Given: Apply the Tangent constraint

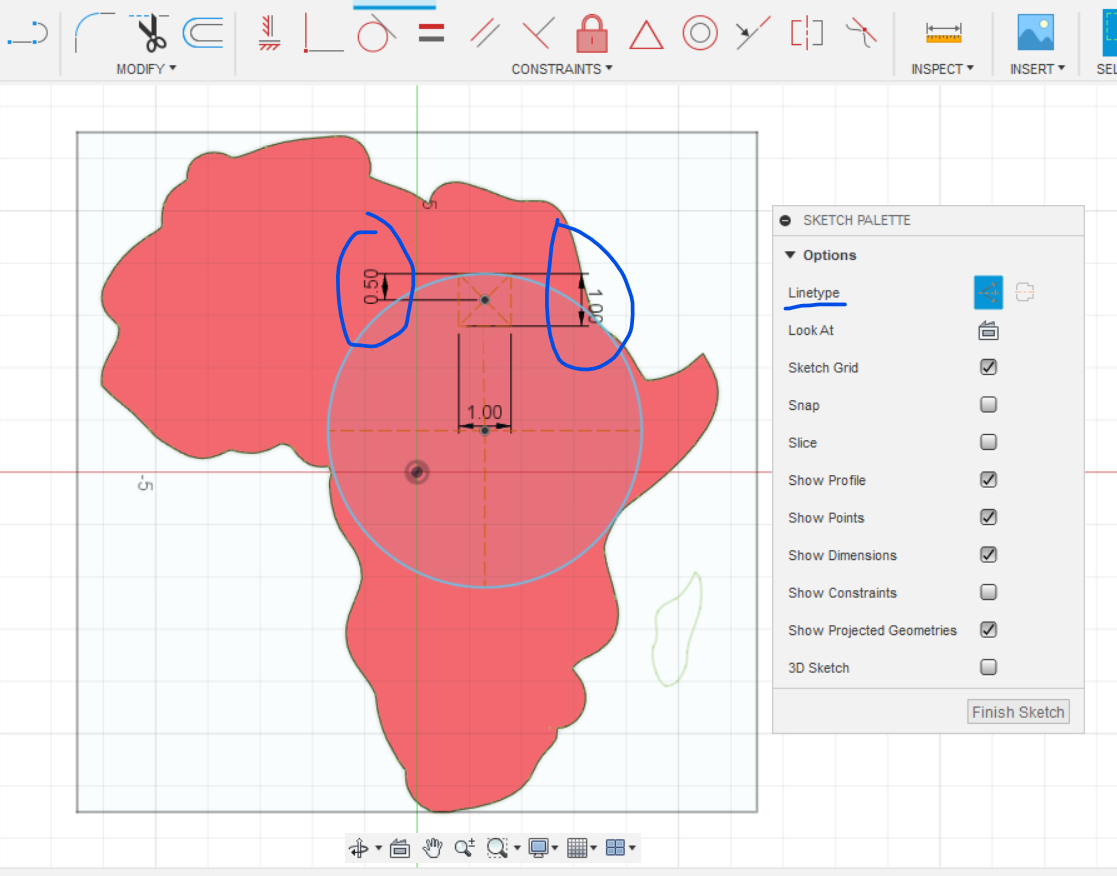Looking at the screenshot, I should point(376,31).
